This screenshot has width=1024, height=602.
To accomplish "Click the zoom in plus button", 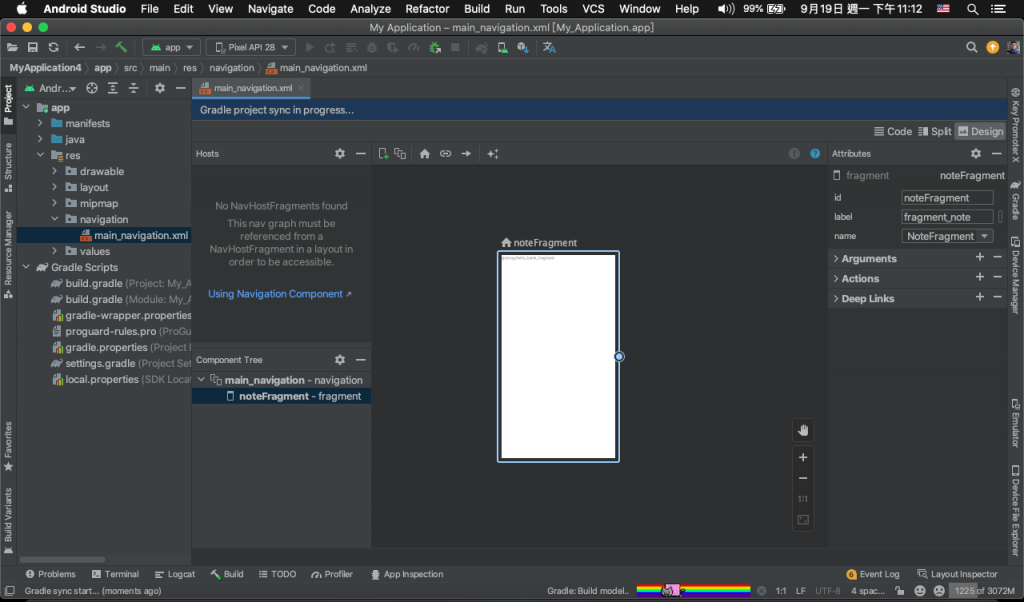I will 802,457.
